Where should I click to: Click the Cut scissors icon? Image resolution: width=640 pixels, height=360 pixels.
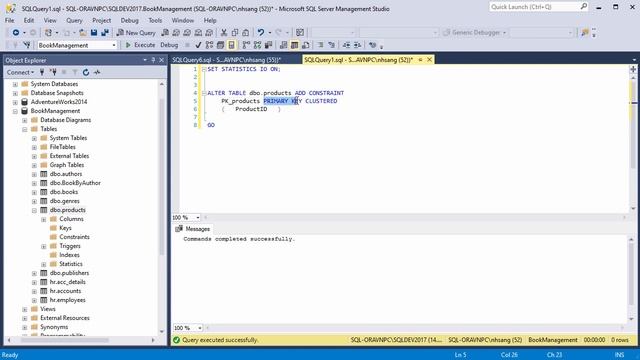(224, 33)
